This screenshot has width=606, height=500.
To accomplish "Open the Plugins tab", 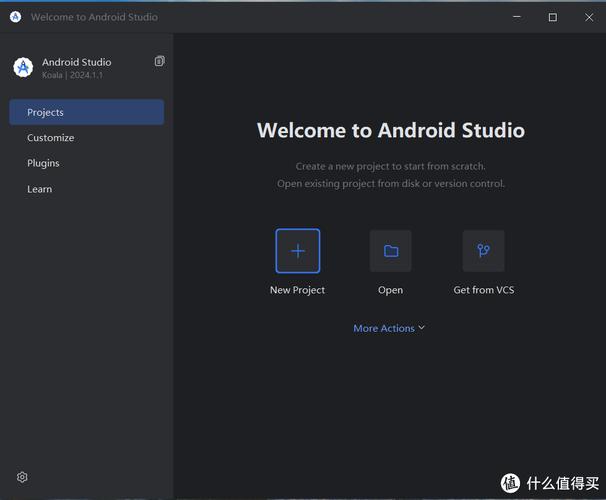I will coord(87,163).
